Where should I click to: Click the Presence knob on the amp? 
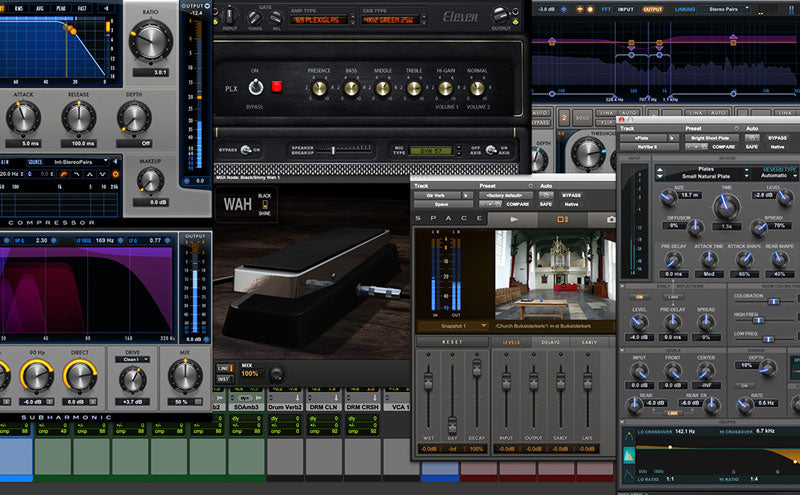[319, 89]
